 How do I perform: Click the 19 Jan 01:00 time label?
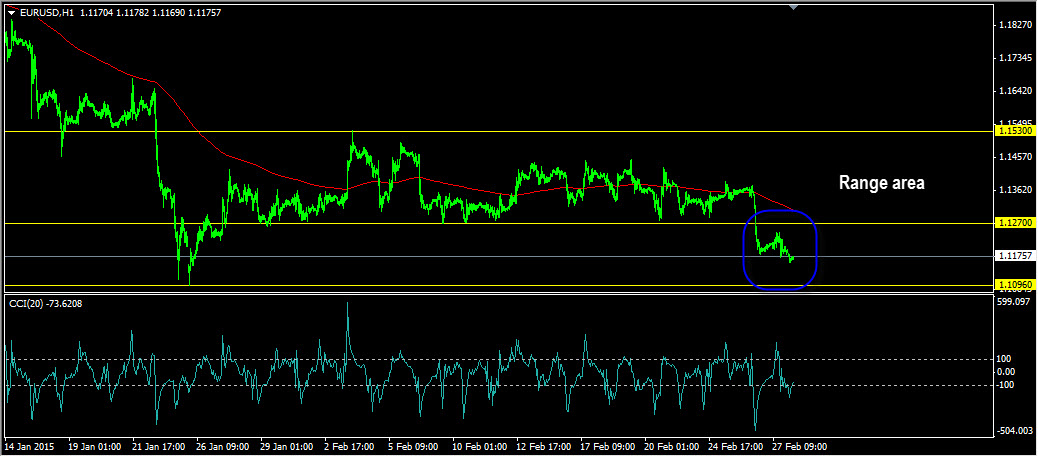coord(94,446)
